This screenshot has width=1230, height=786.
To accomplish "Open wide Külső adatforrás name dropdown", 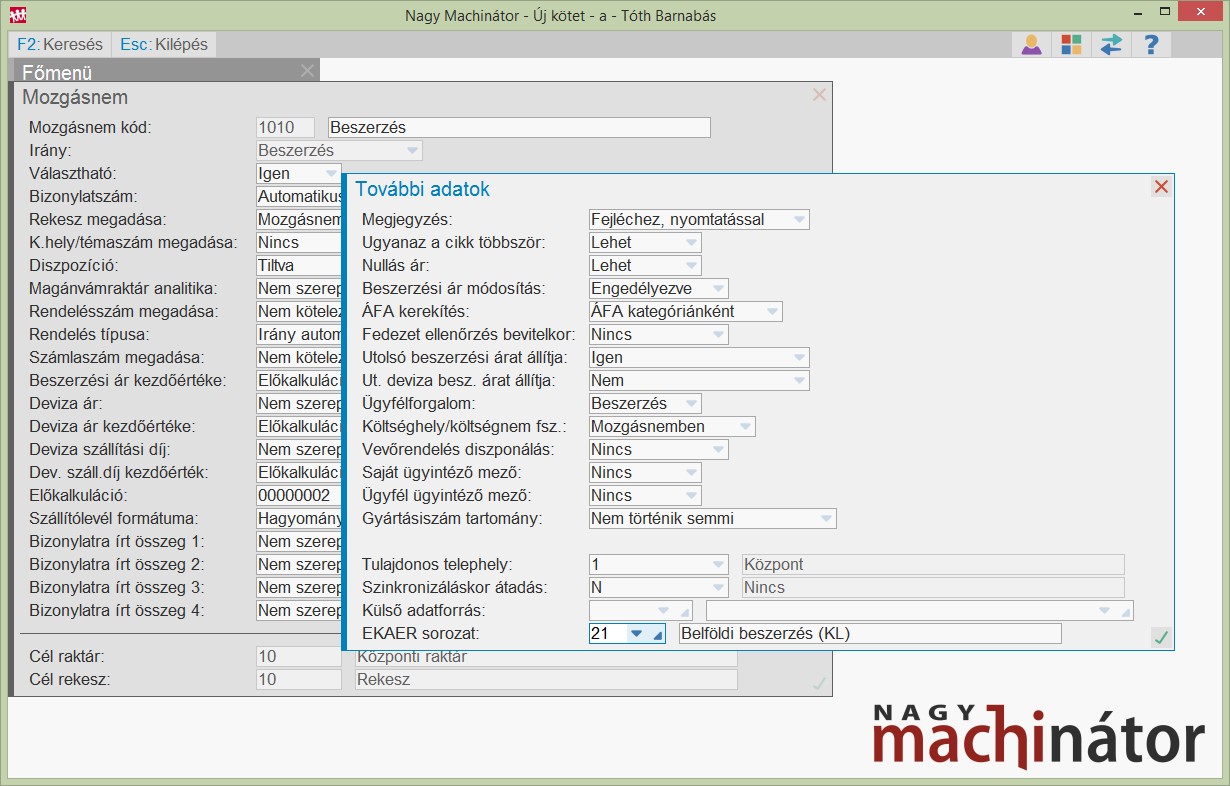I will [x=1104, y=611].
